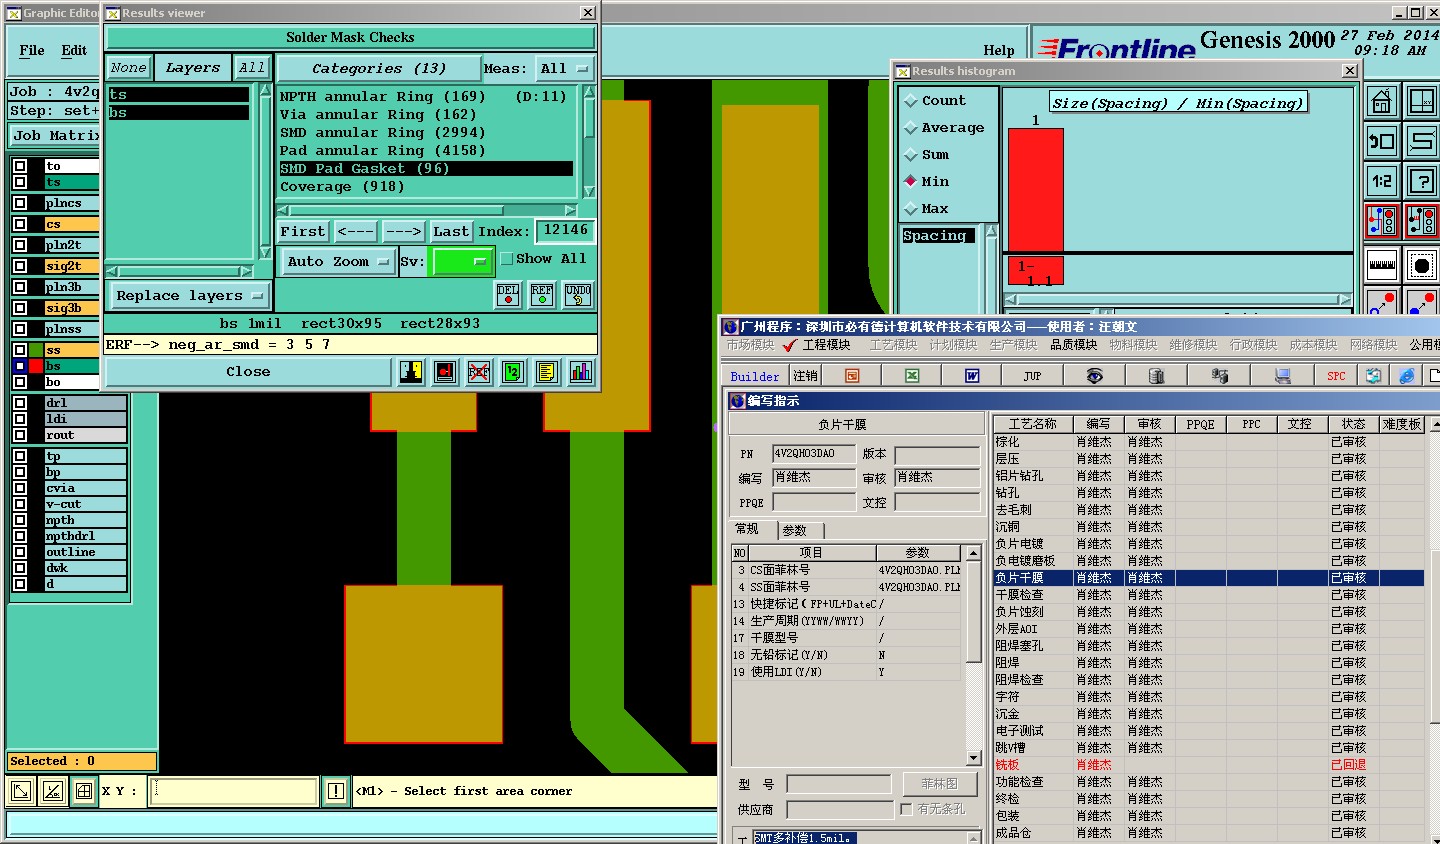Screen dimensions: 1440x844
Task: Toggle the checkbox beside layer drl
Action: point(20,403)
